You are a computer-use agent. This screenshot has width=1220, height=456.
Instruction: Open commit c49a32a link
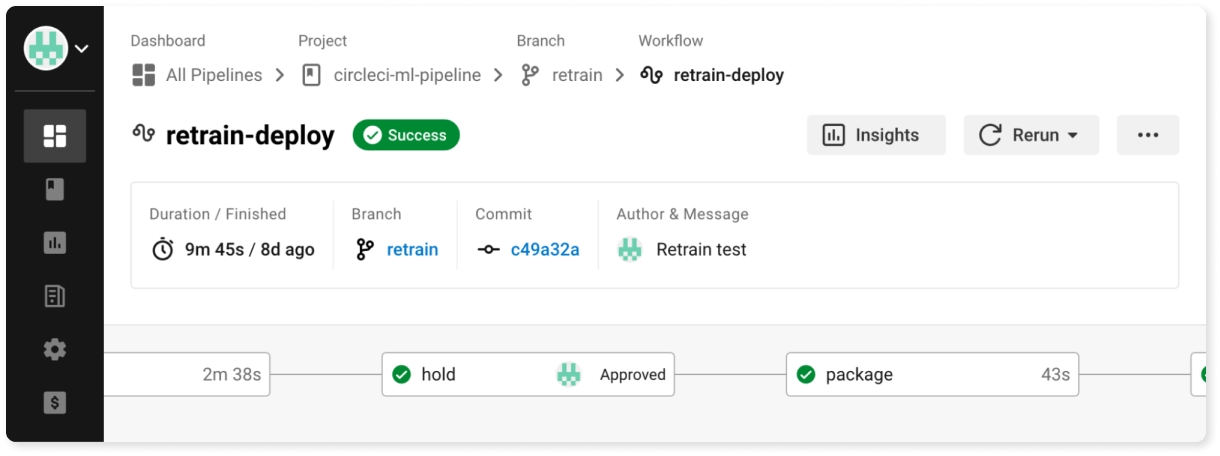click(544, 250)
